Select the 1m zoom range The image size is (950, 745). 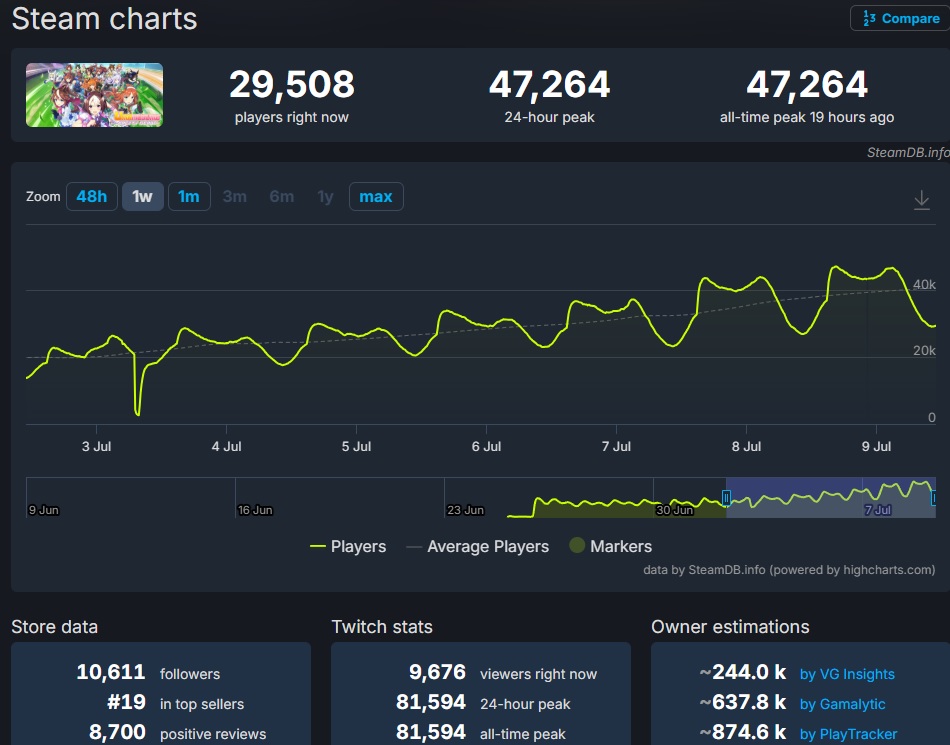tap(189, 197)
